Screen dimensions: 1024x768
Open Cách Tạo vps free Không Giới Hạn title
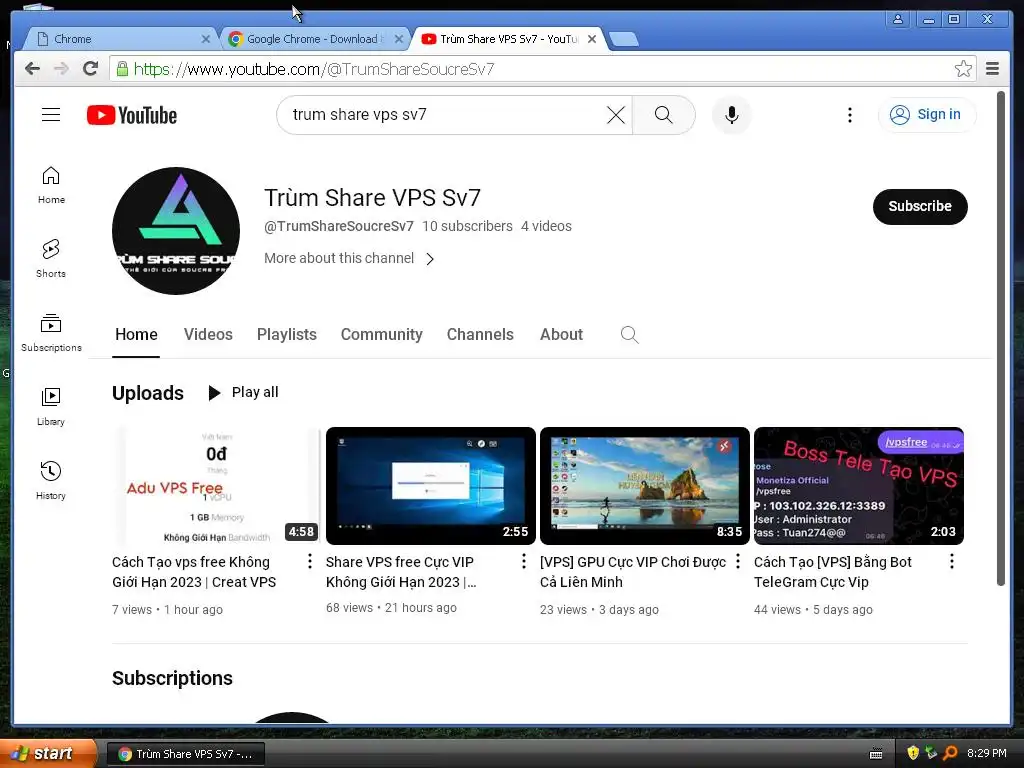coord(194,571)
